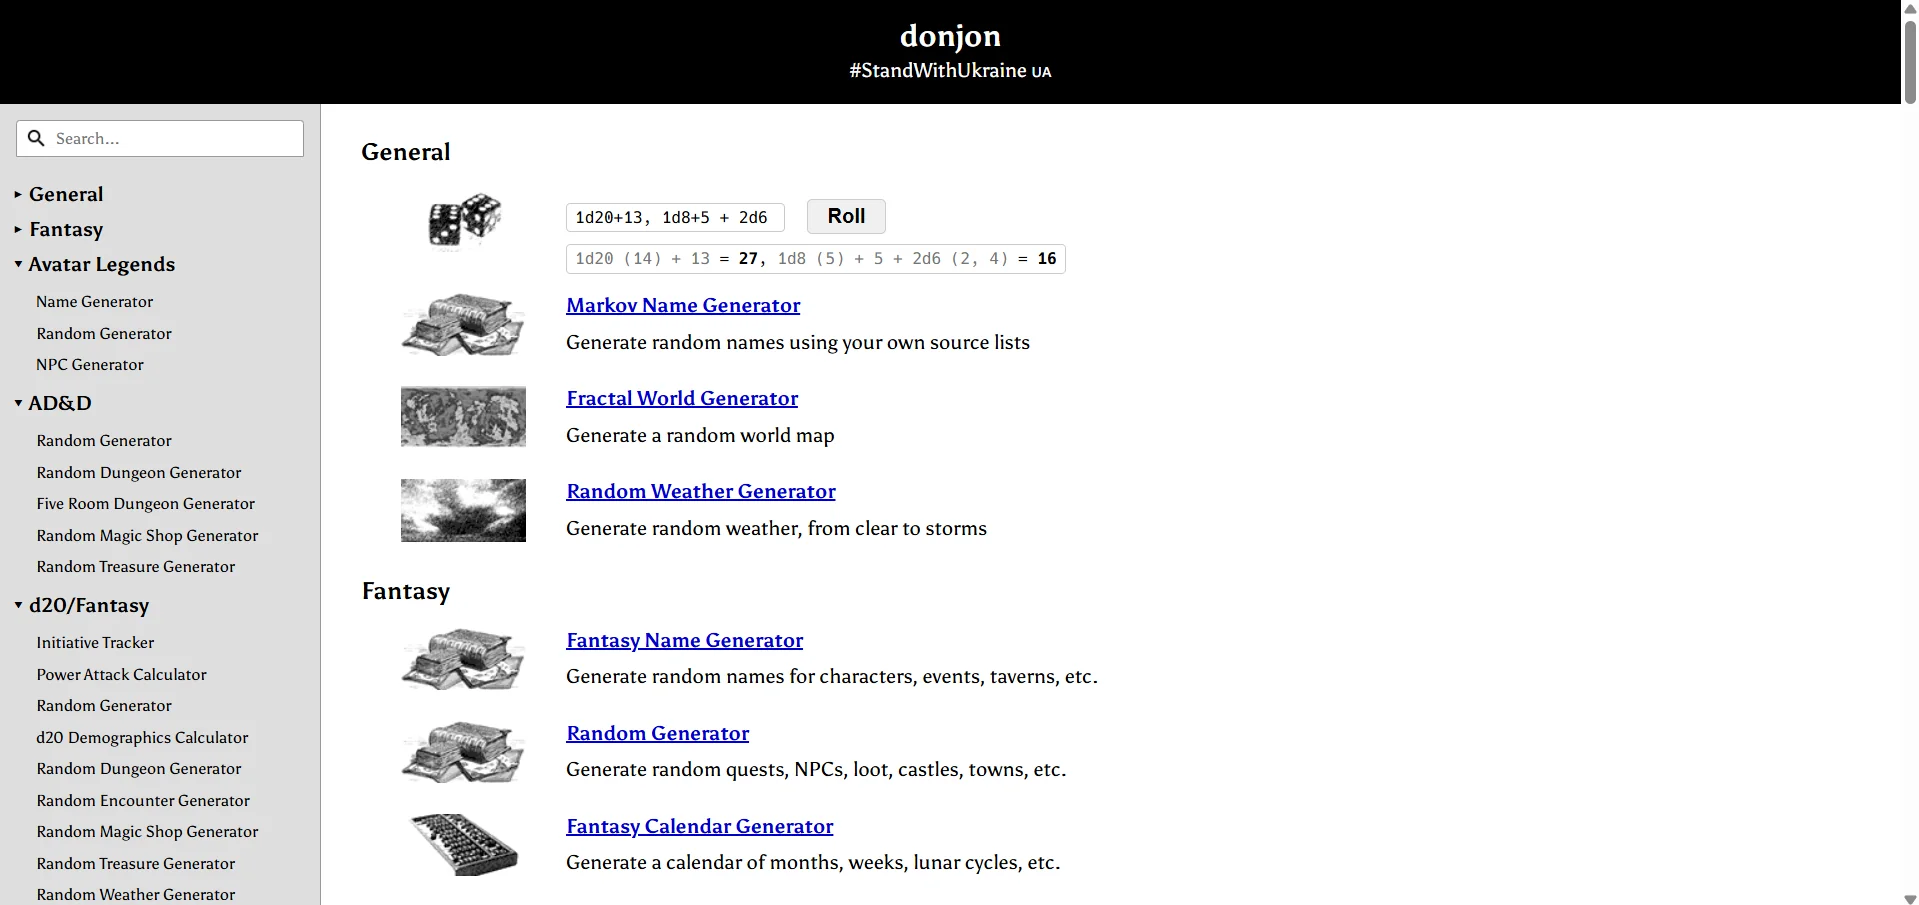Select Random Dungeon Generator under AD&D

pyautogui.click(x=139, y=472)
